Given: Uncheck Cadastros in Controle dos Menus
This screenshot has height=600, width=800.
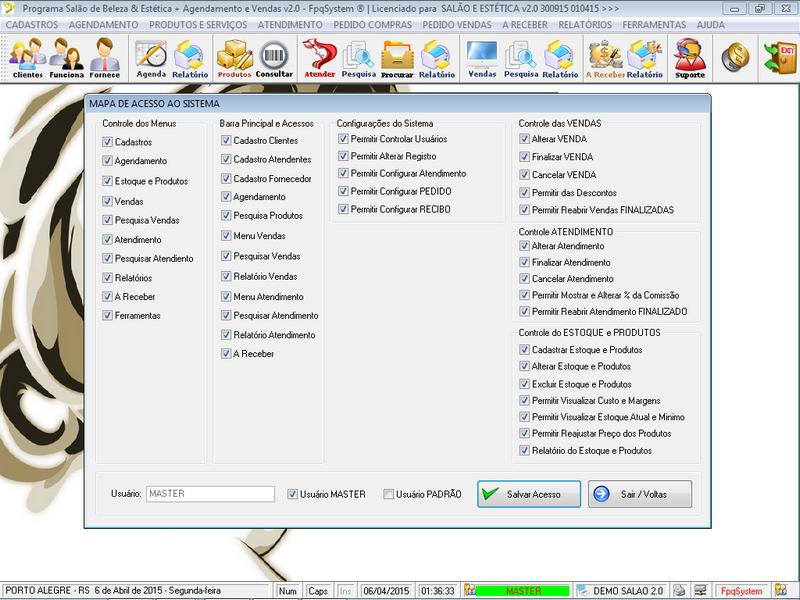Looking at the screenshot, I should click(x=107, y=141).
